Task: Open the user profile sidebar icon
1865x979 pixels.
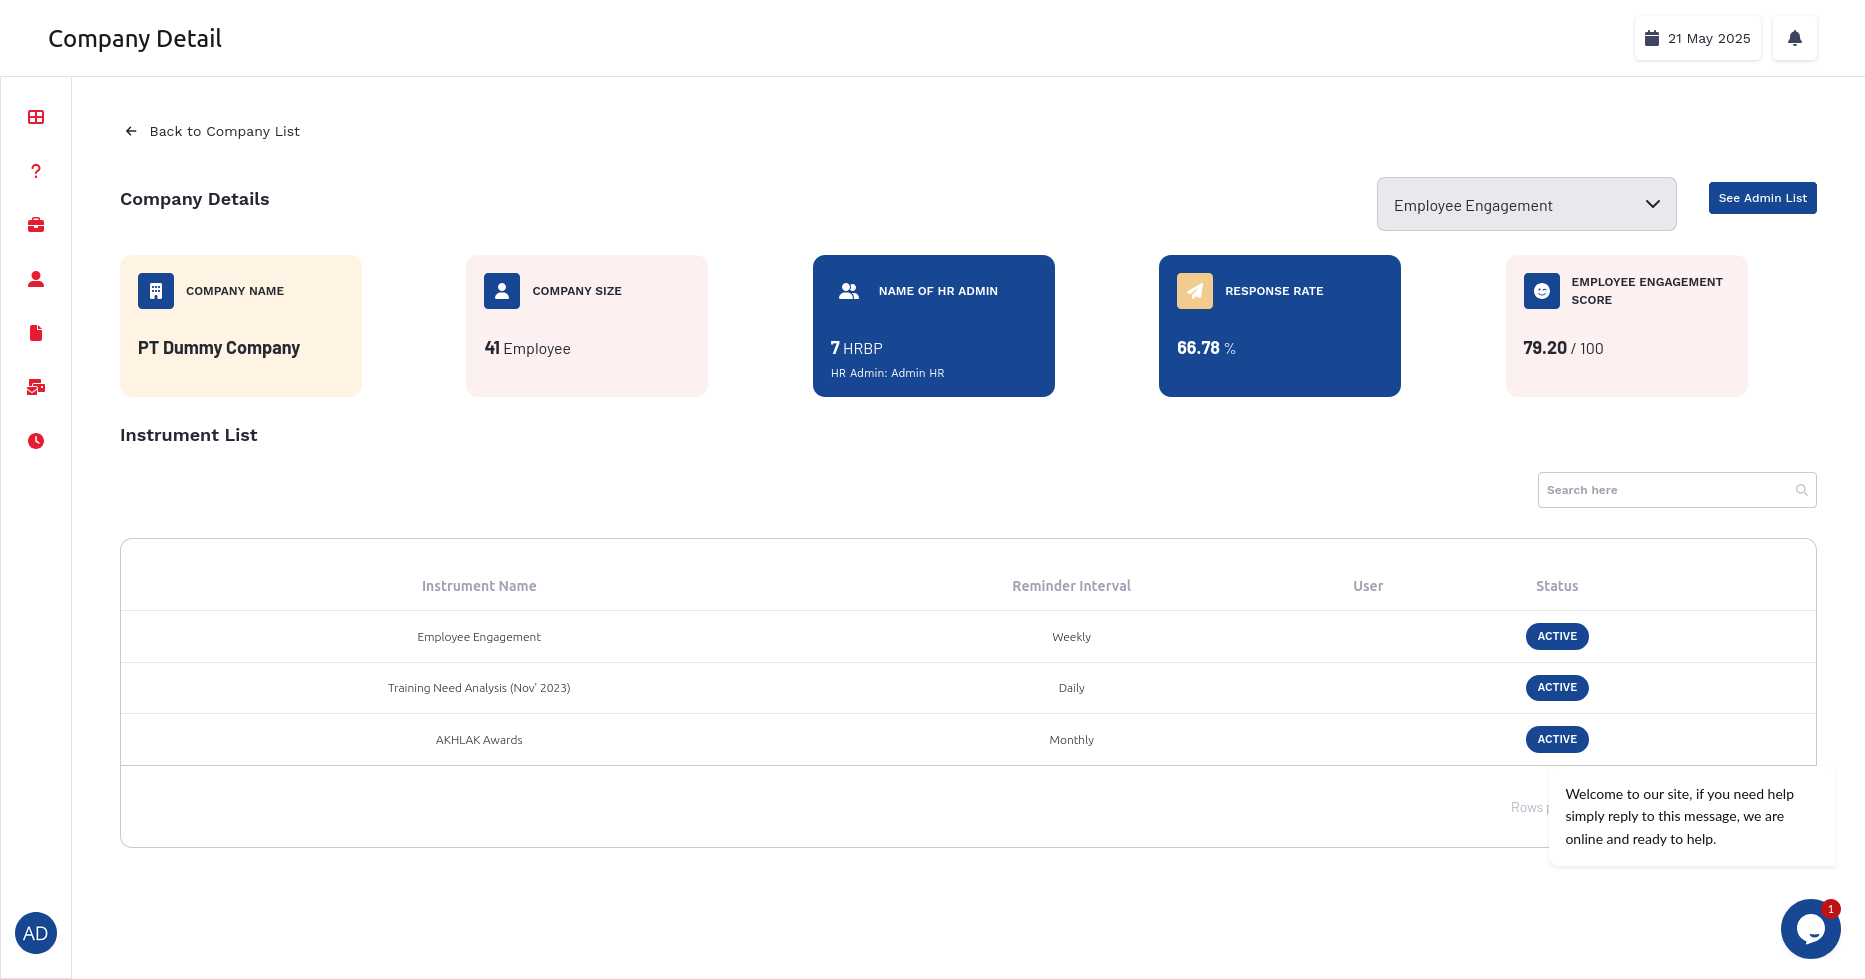Action: 36,279
